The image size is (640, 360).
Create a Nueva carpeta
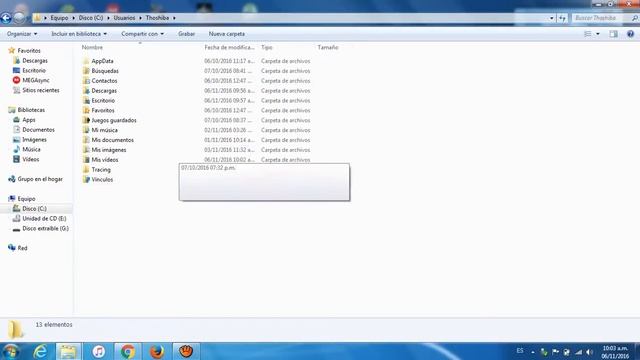(227, 34)
